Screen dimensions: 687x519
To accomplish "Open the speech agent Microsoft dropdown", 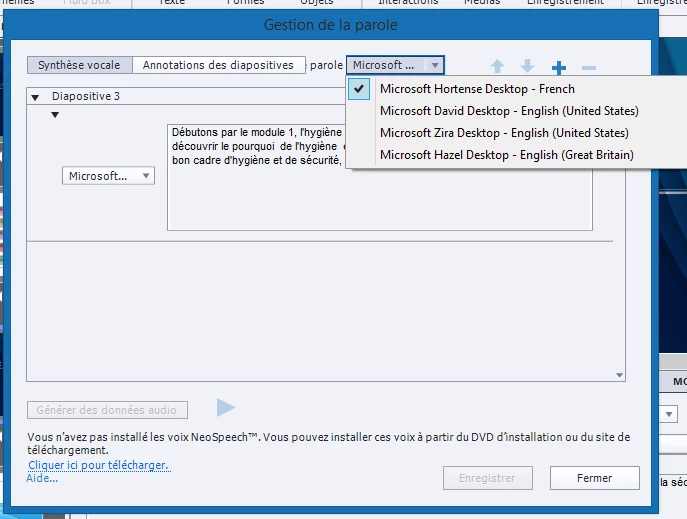I will tap(395, 65).
